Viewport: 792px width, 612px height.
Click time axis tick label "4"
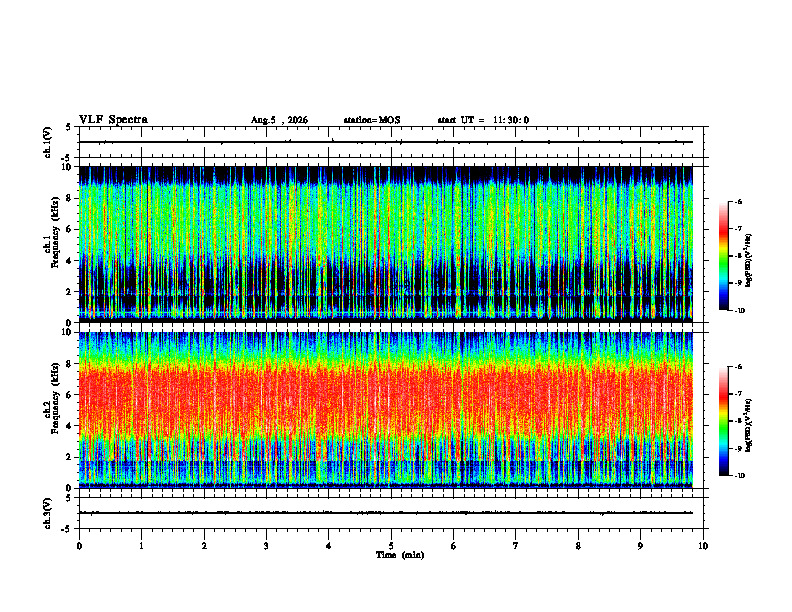coord(329,546)
